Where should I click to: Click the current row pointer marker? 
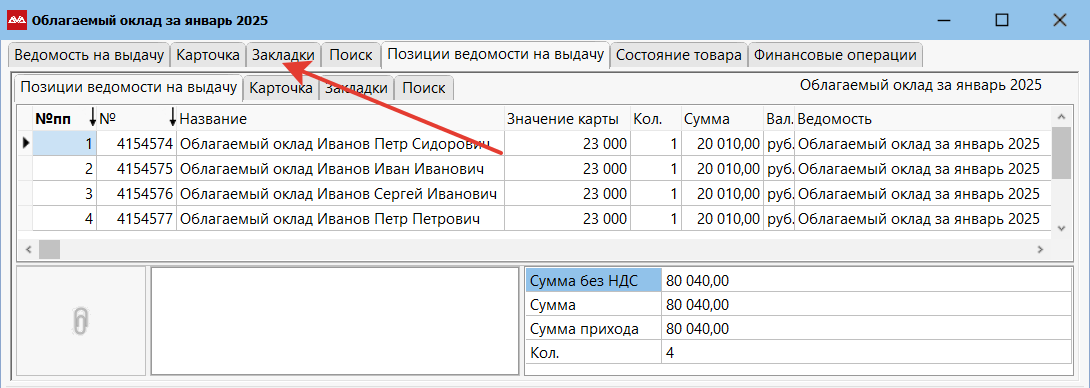pyautogui.click(x=26, y=143)
